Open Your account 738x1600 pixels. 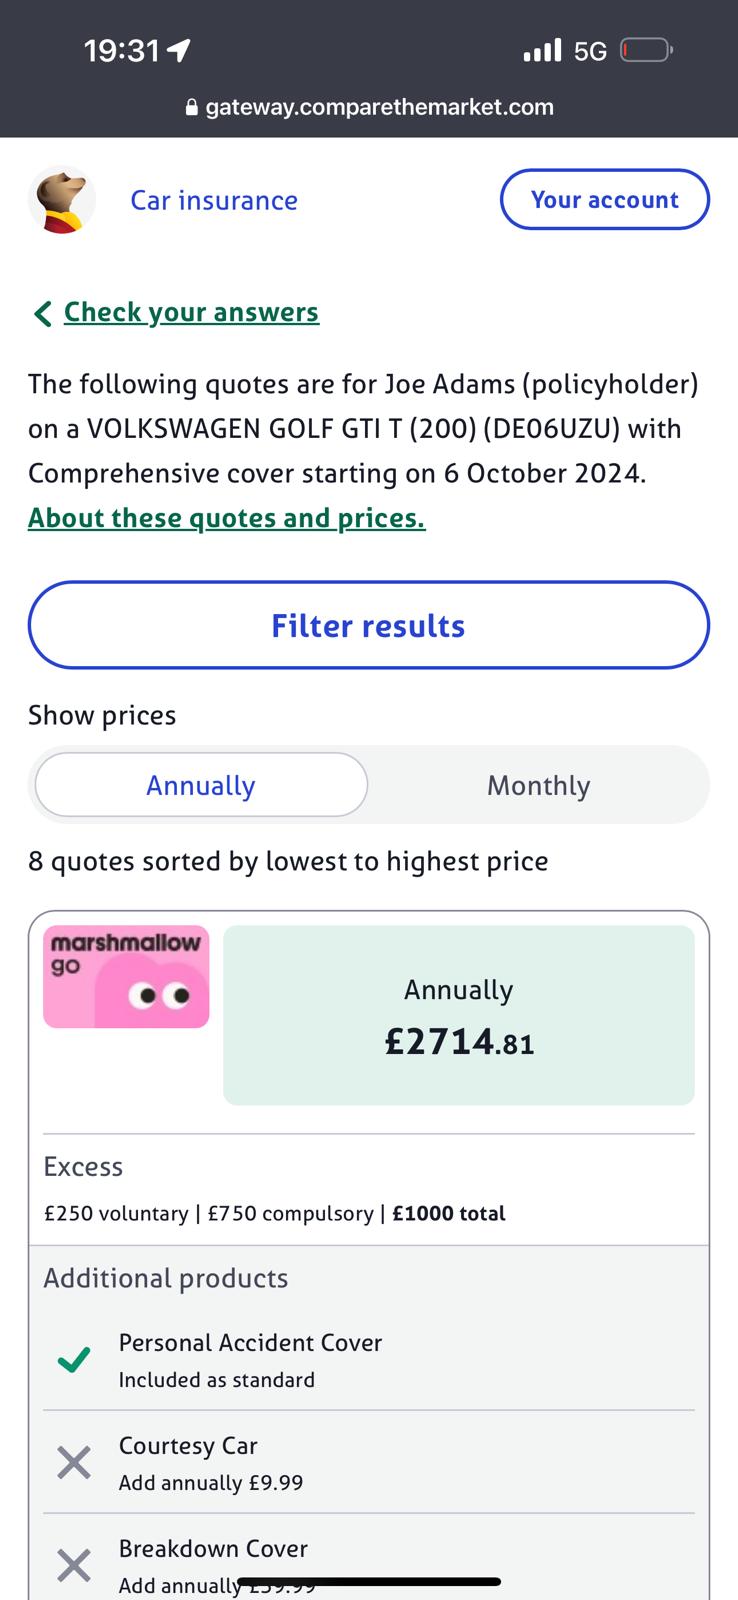(604, 199)
